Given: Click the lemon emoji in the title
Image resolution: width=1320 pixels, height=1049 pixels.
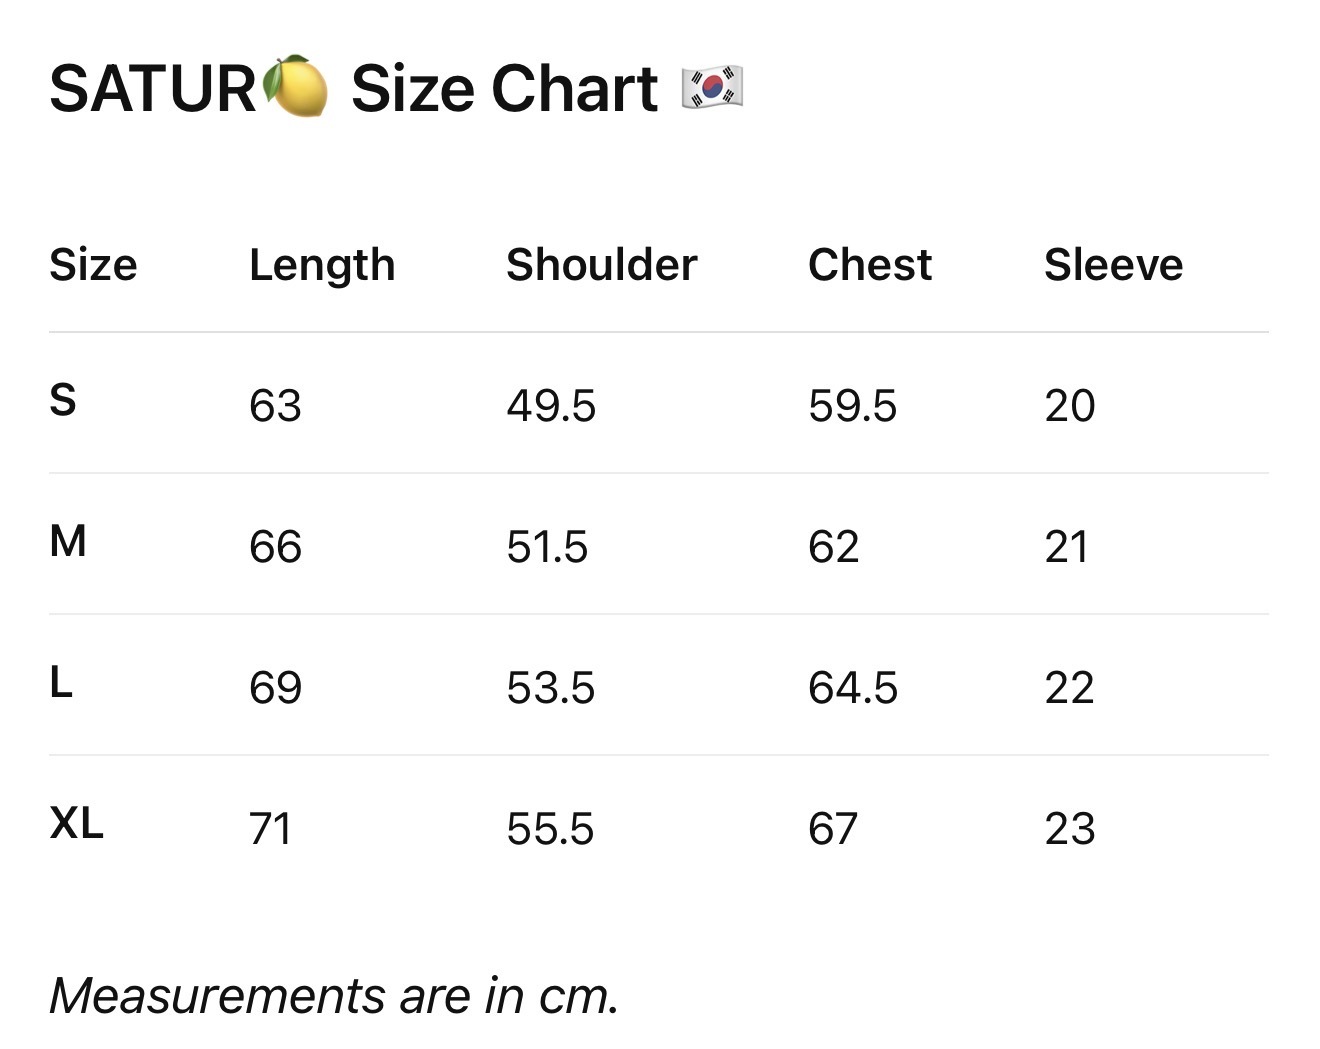Looking at the screenshot, I should pos(295,87).
